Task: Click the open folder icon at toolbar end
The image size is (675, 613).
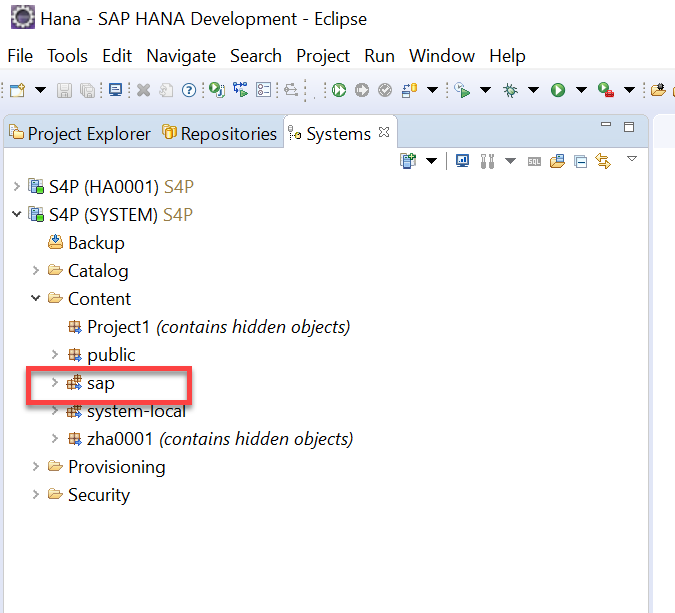Action: [x=658, y=90]
